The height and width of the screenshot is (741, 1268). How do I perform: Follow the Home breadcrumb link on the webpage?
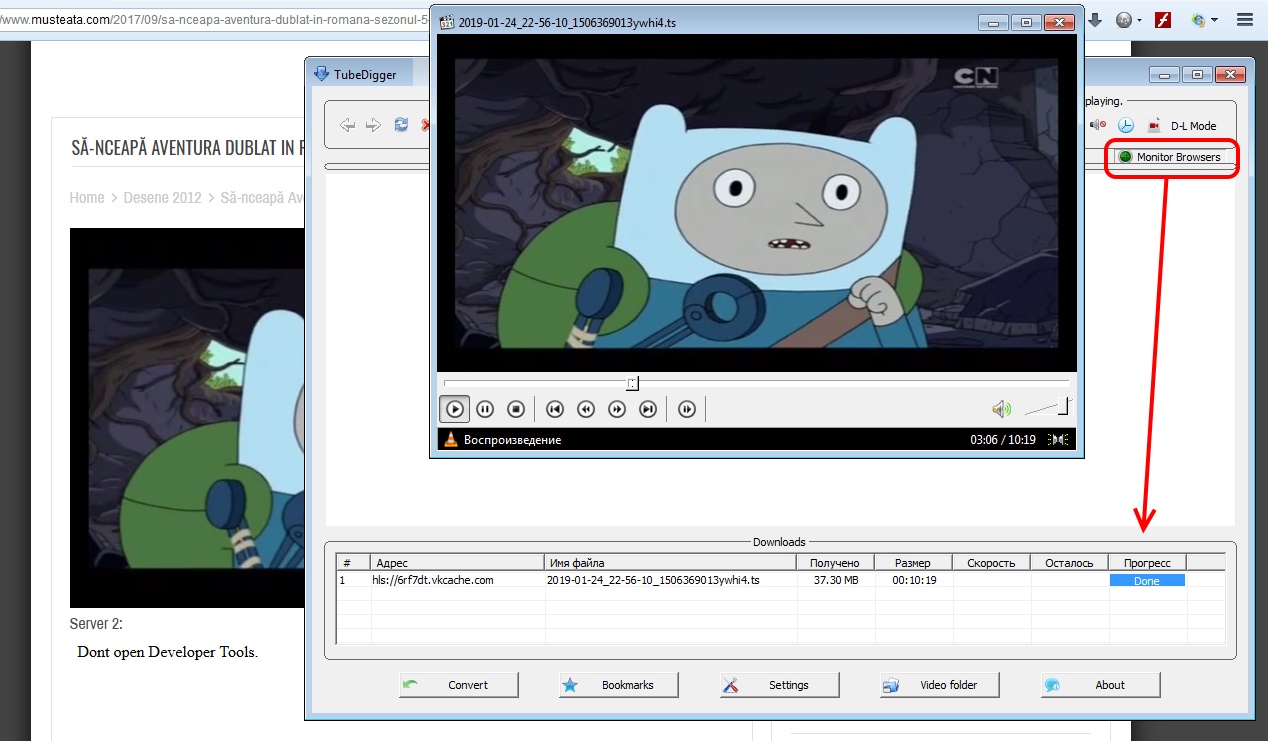(x=87, y=198)
